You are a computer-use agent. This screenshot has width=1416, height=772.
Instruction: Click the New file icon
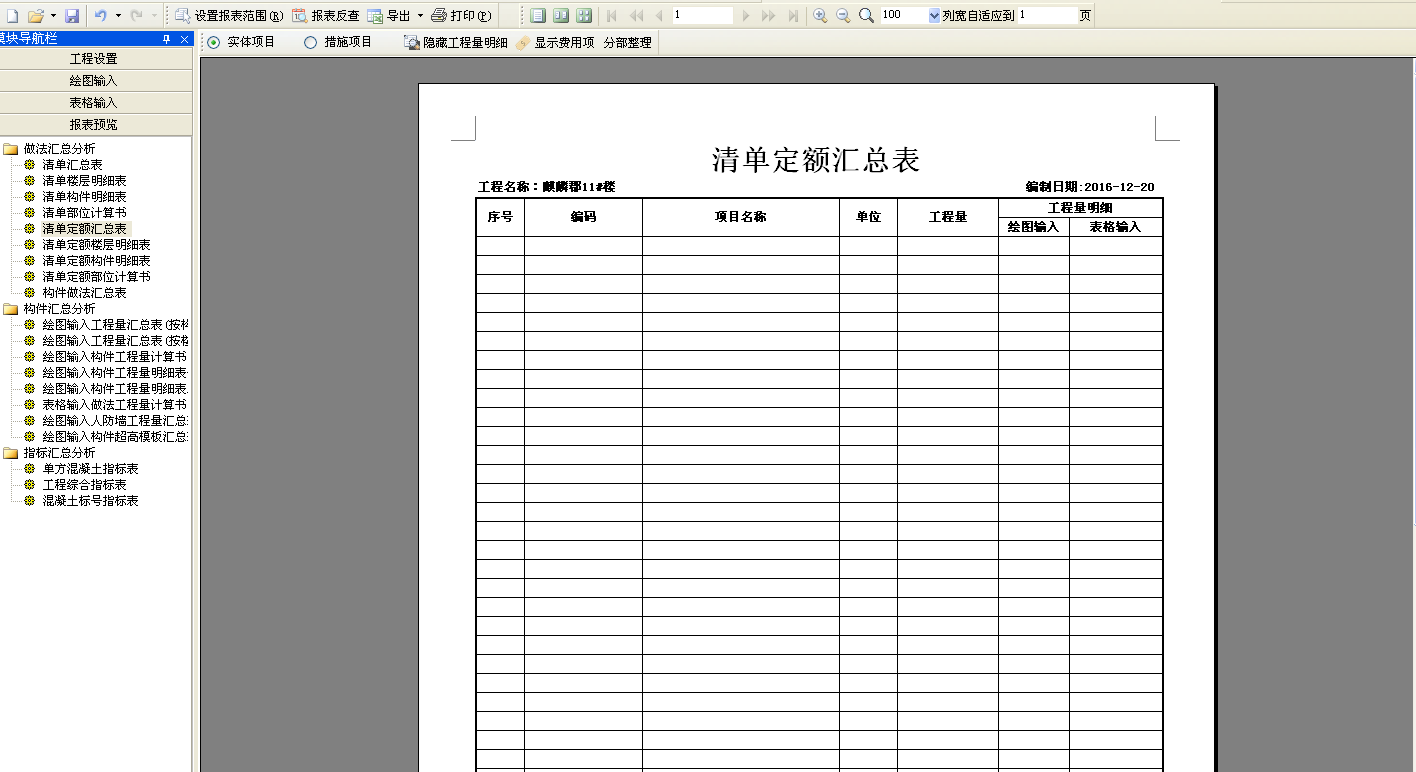point(12,16)
